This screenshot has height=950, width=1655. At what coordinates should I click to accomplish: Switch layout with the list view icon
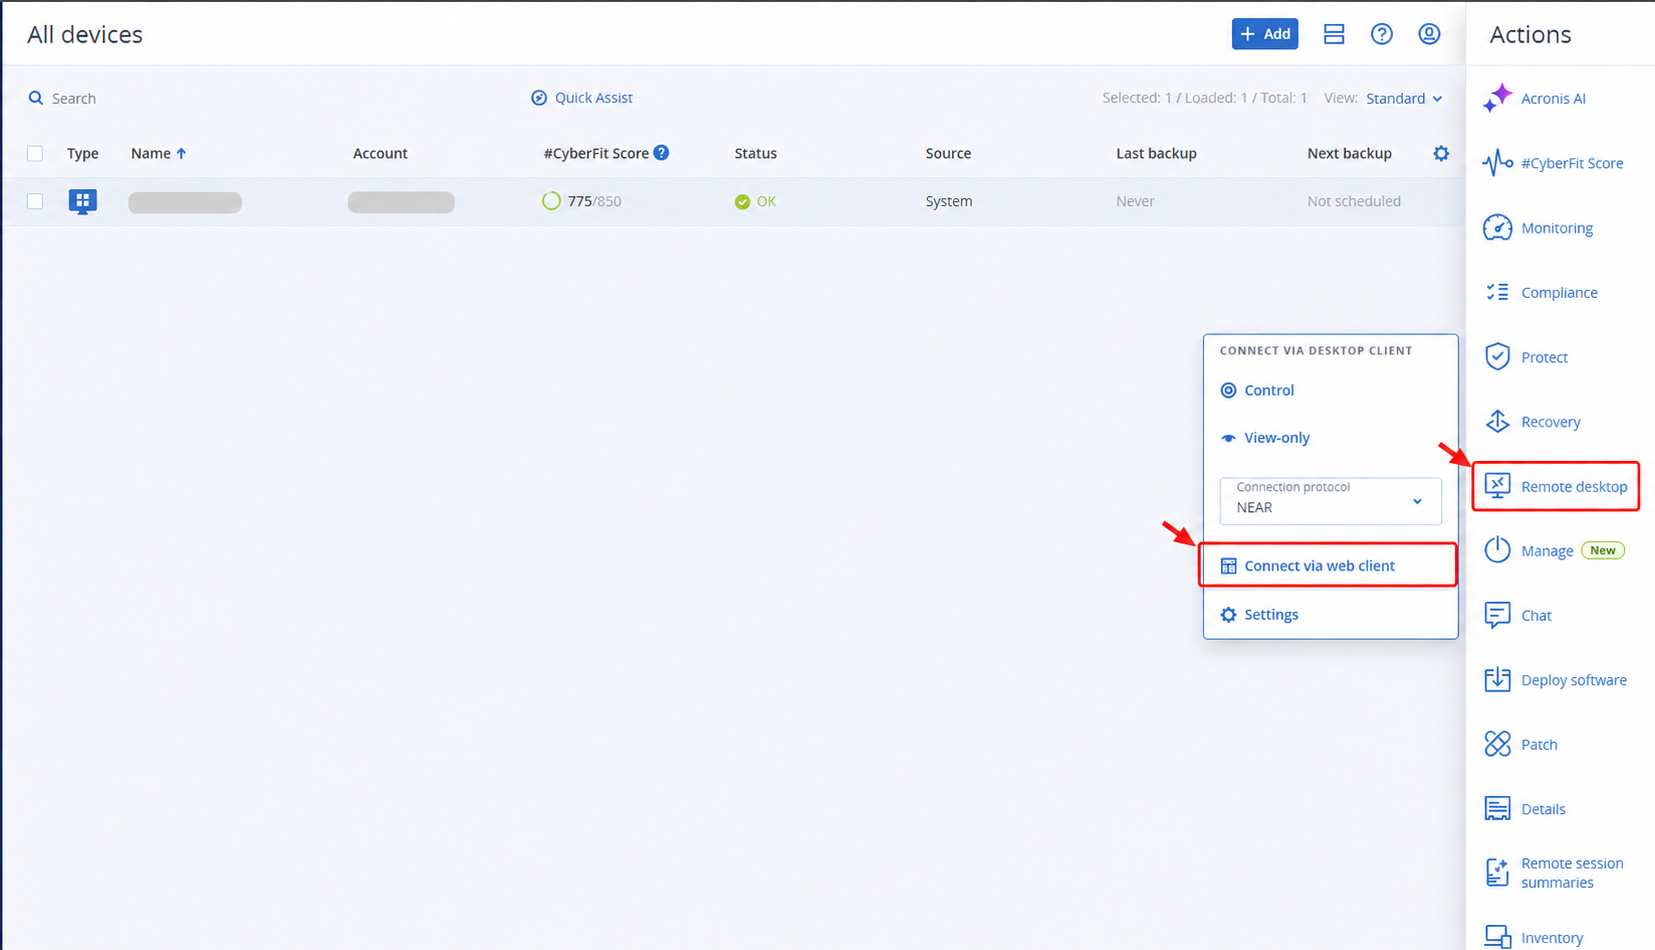point(1334,34)
